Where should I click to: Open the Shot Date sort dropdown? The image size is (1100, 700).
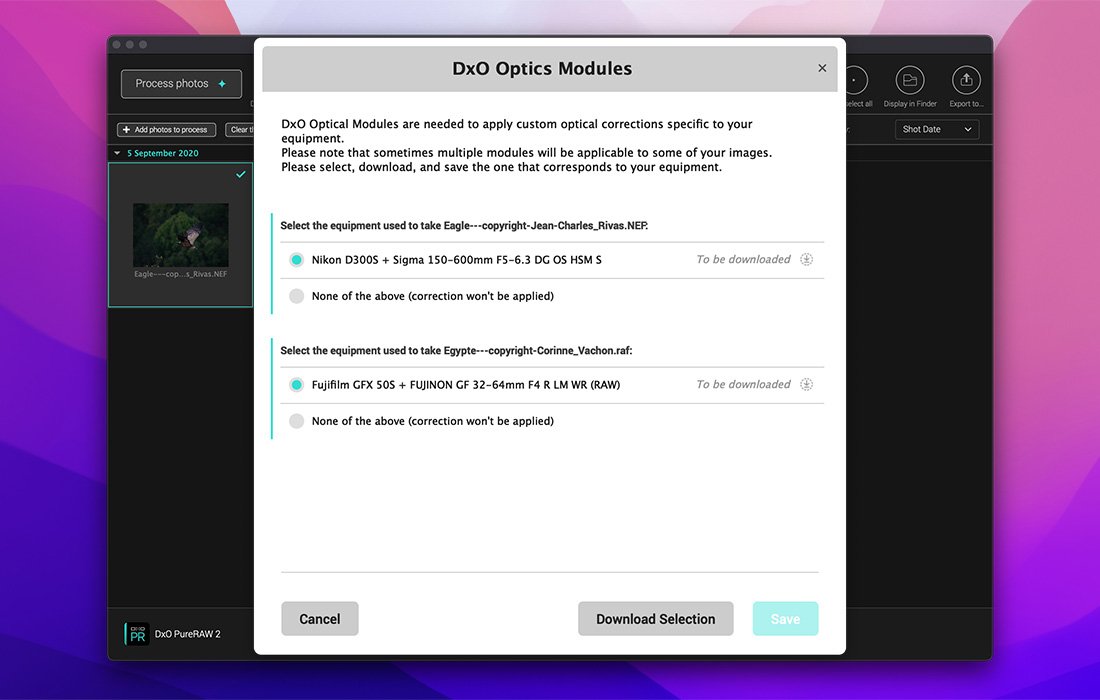click(x=936, y=130)
